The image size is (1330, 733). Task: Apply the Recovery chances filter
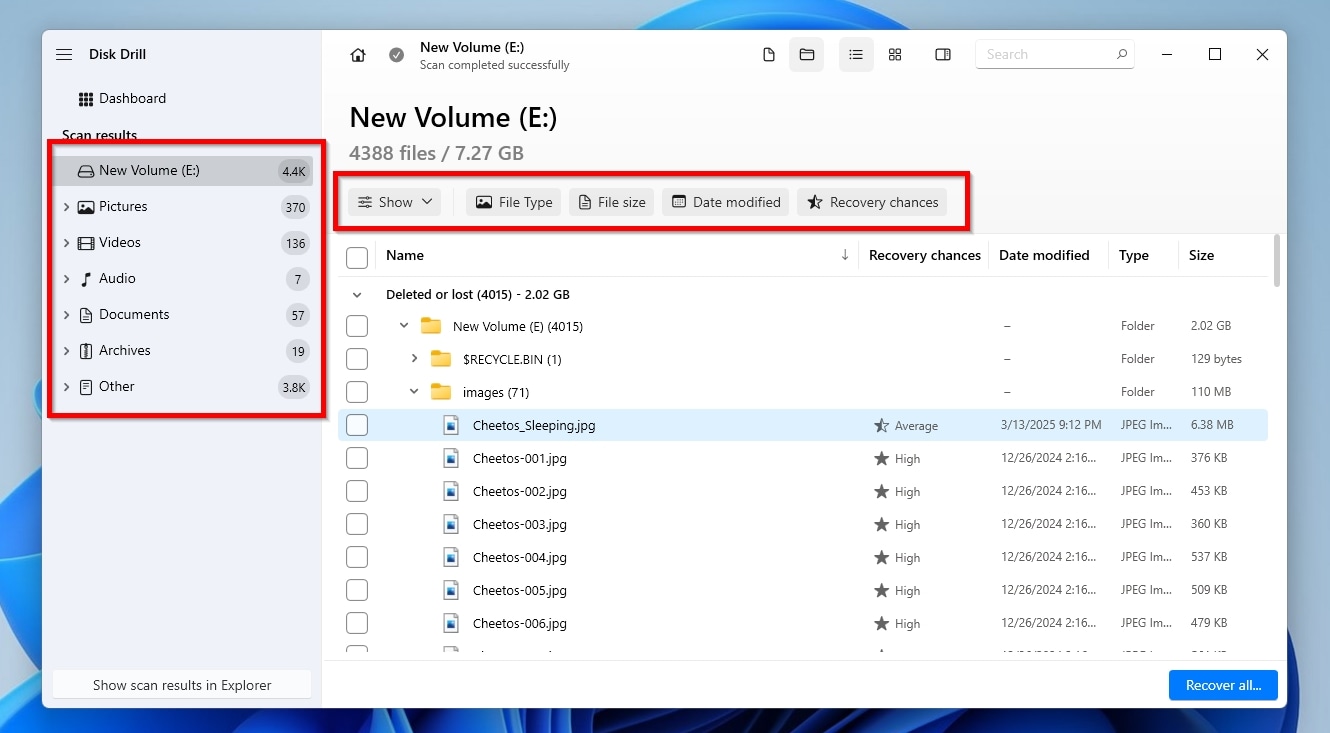[871, 201]
